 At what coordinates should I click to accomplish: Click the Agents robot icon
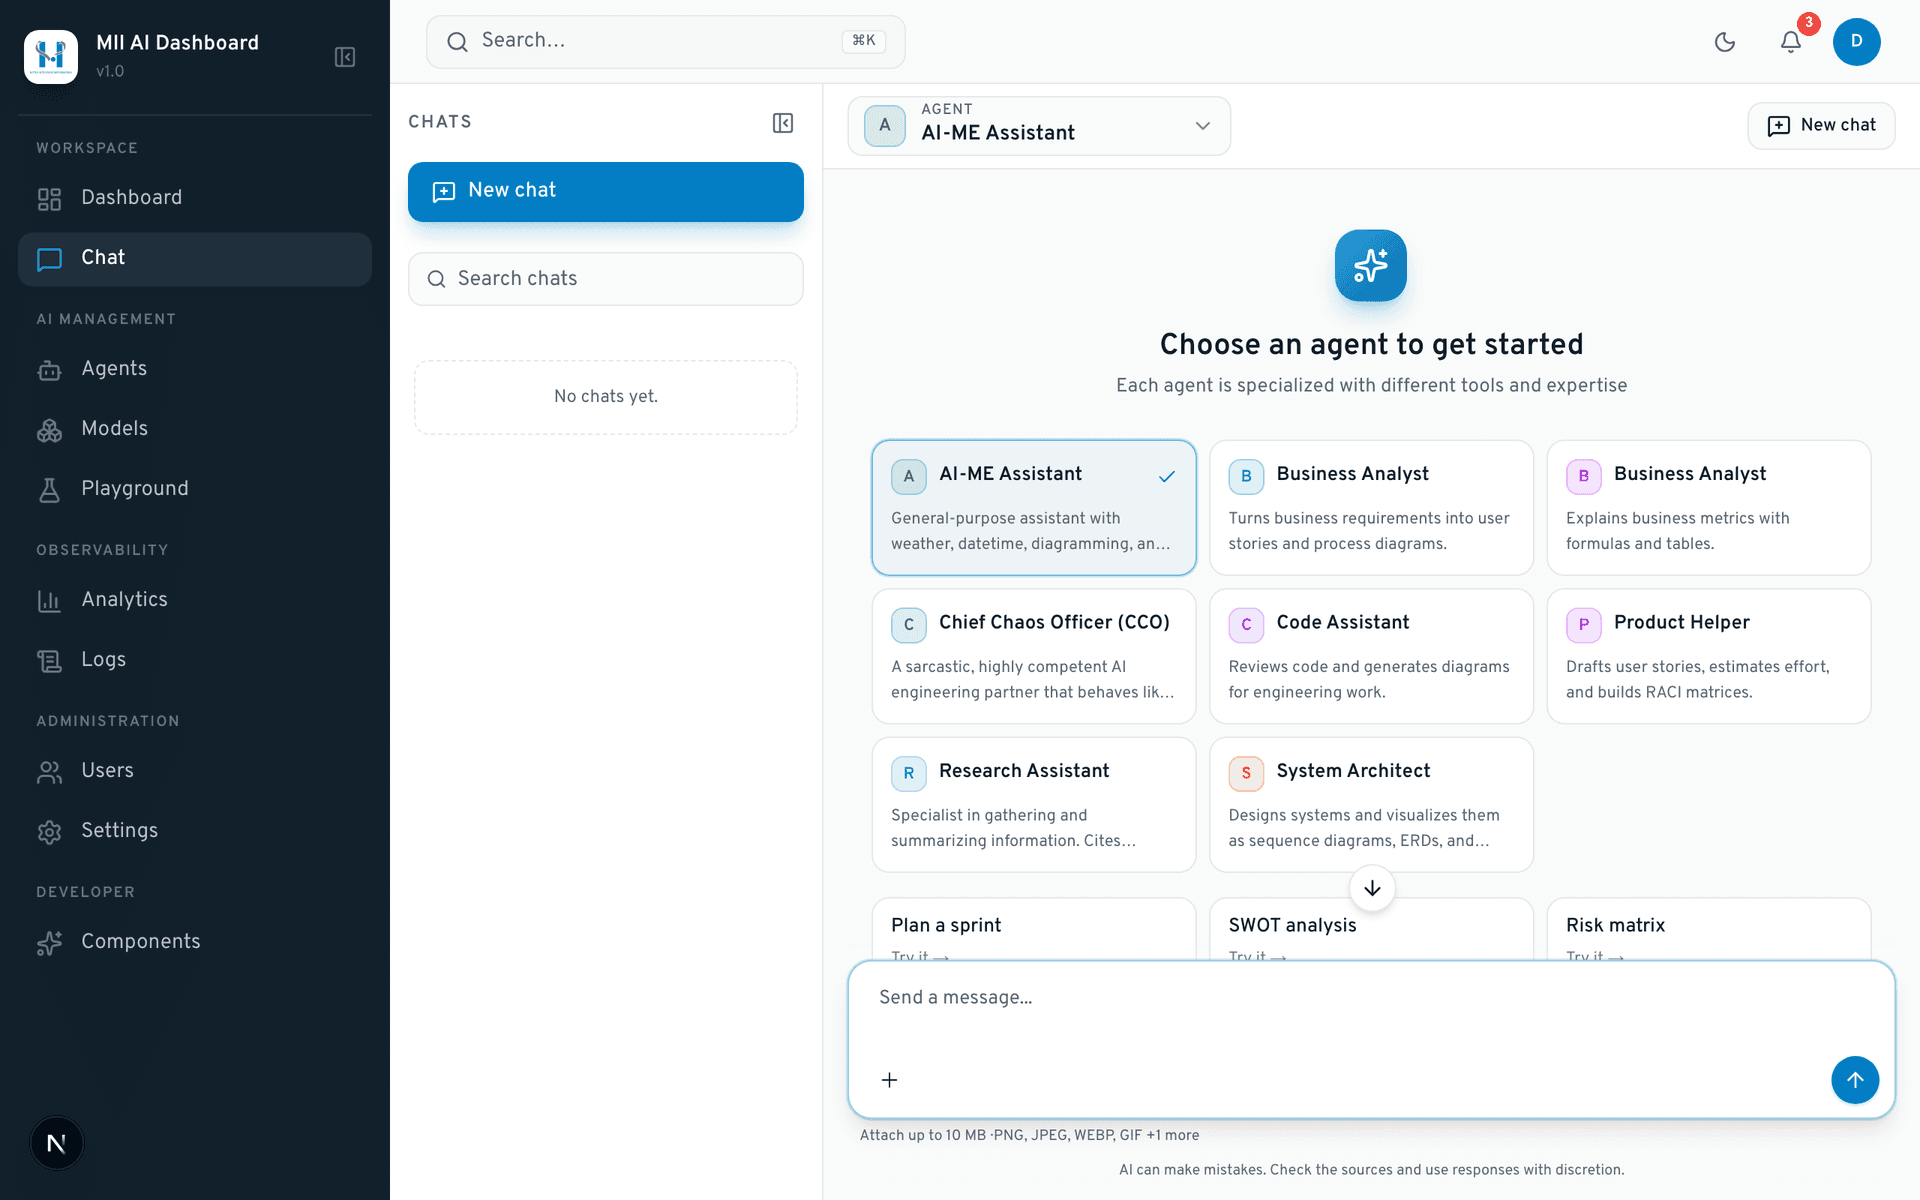click(49, 370)
